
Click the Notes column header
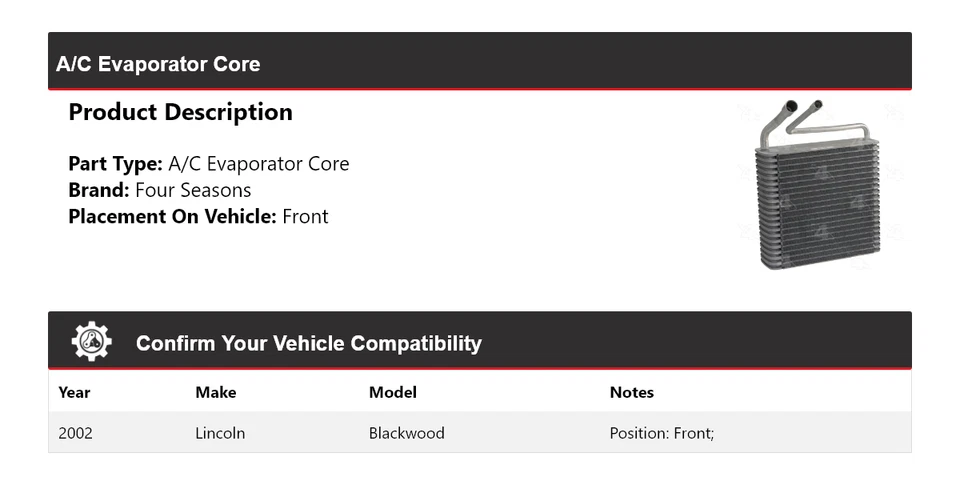pyautogui.click(x=631, y=392)
